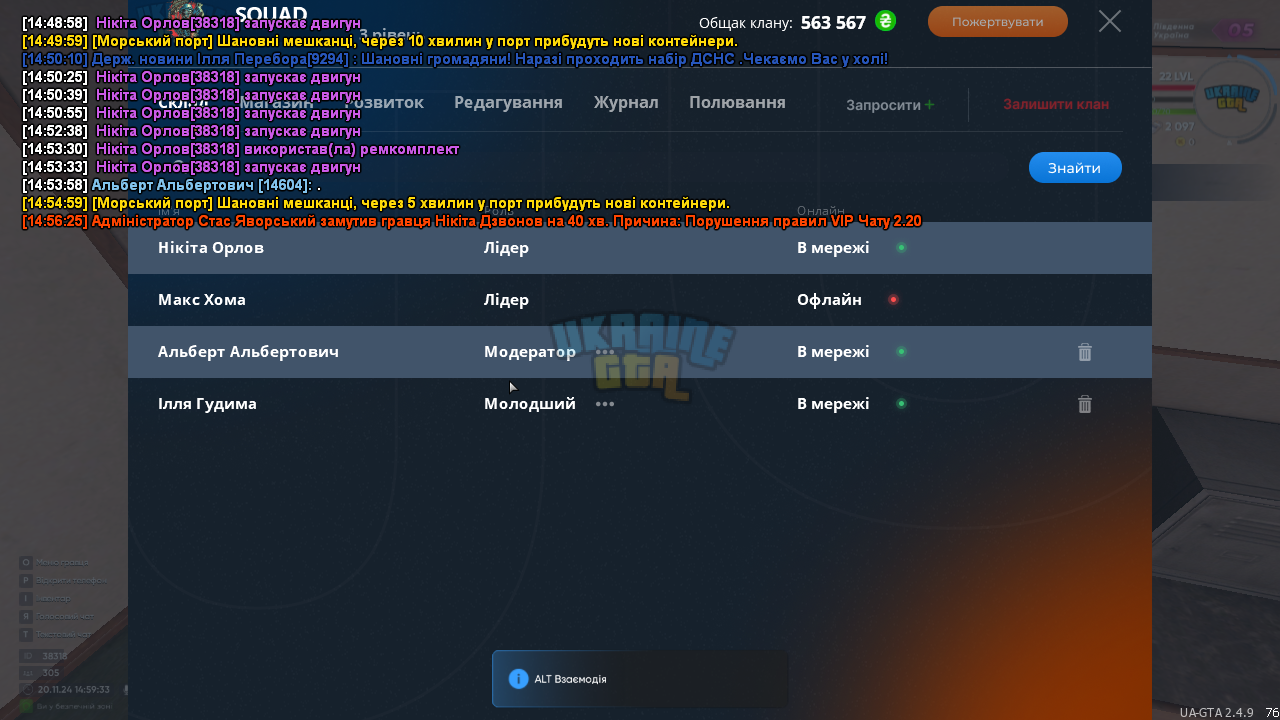This screenshot has width=1280, height=720.
Task: Go to the Полювання tab
Action: tap(737, 102)
